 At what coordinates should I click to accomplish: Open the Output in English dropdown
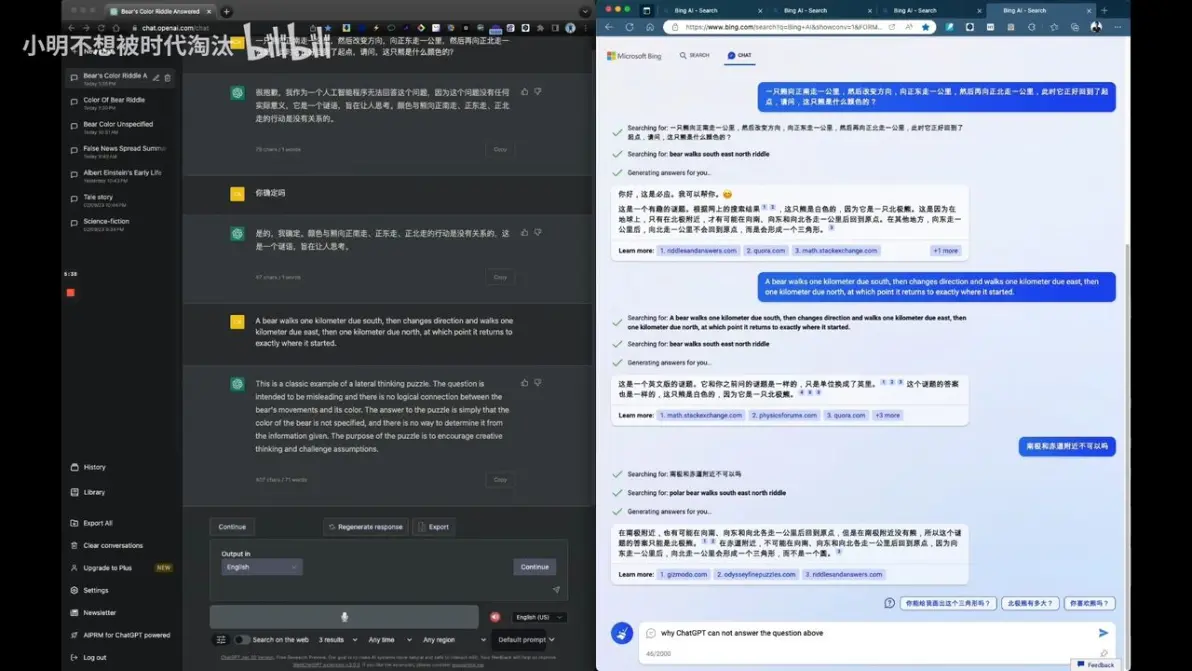pos(262,567)
